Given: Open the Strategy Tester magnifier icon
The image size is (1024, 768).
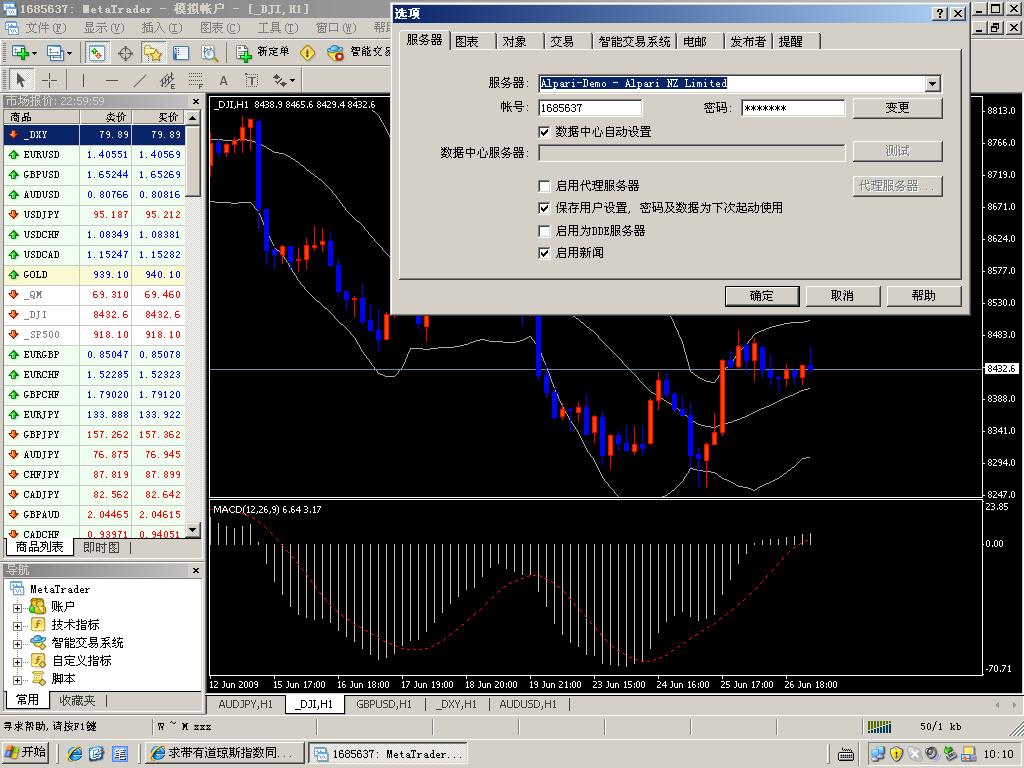Looking at the screenshot, I should point(210,53).
